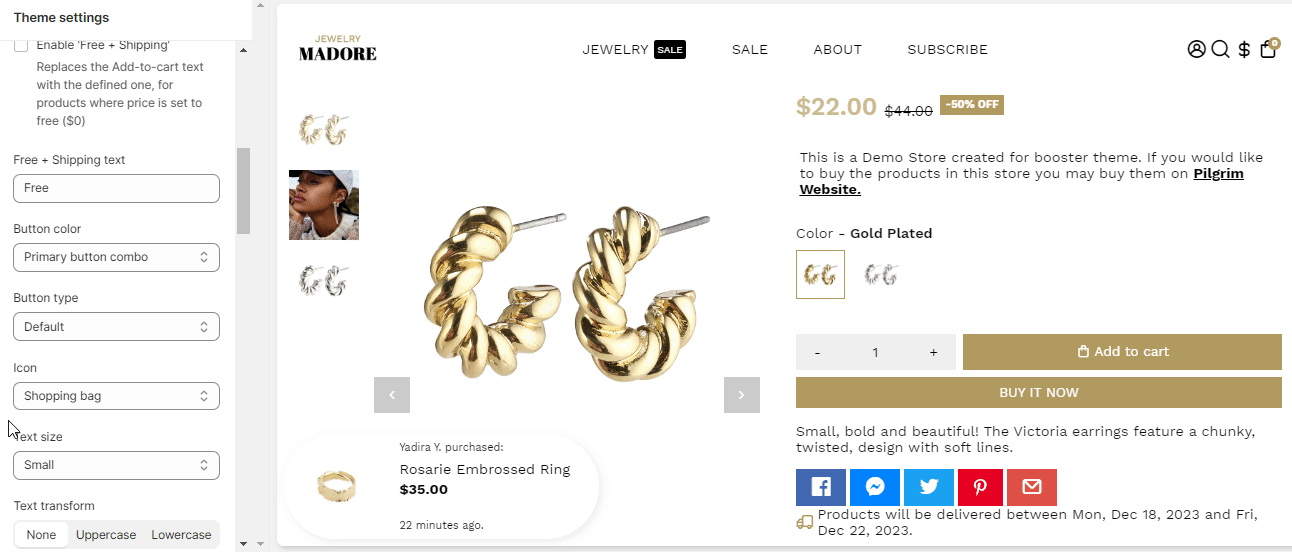Click the BUY IT NOW button
The width and height of the screenshot is (1292, 552).
tap(1038, 393)
